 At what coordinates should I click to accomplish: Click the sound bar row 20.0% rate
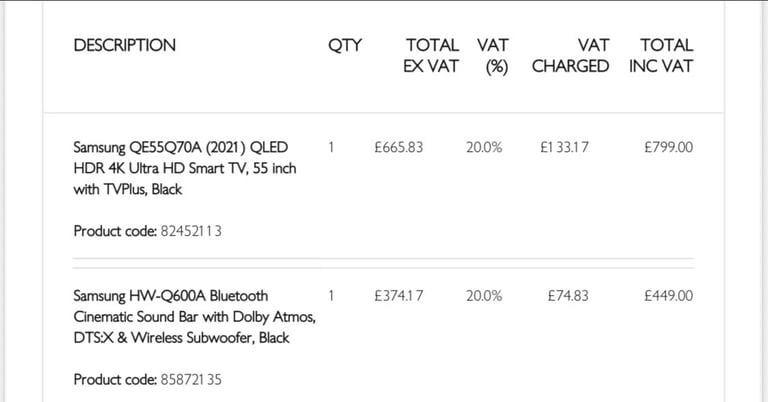[x=484, y=295]
